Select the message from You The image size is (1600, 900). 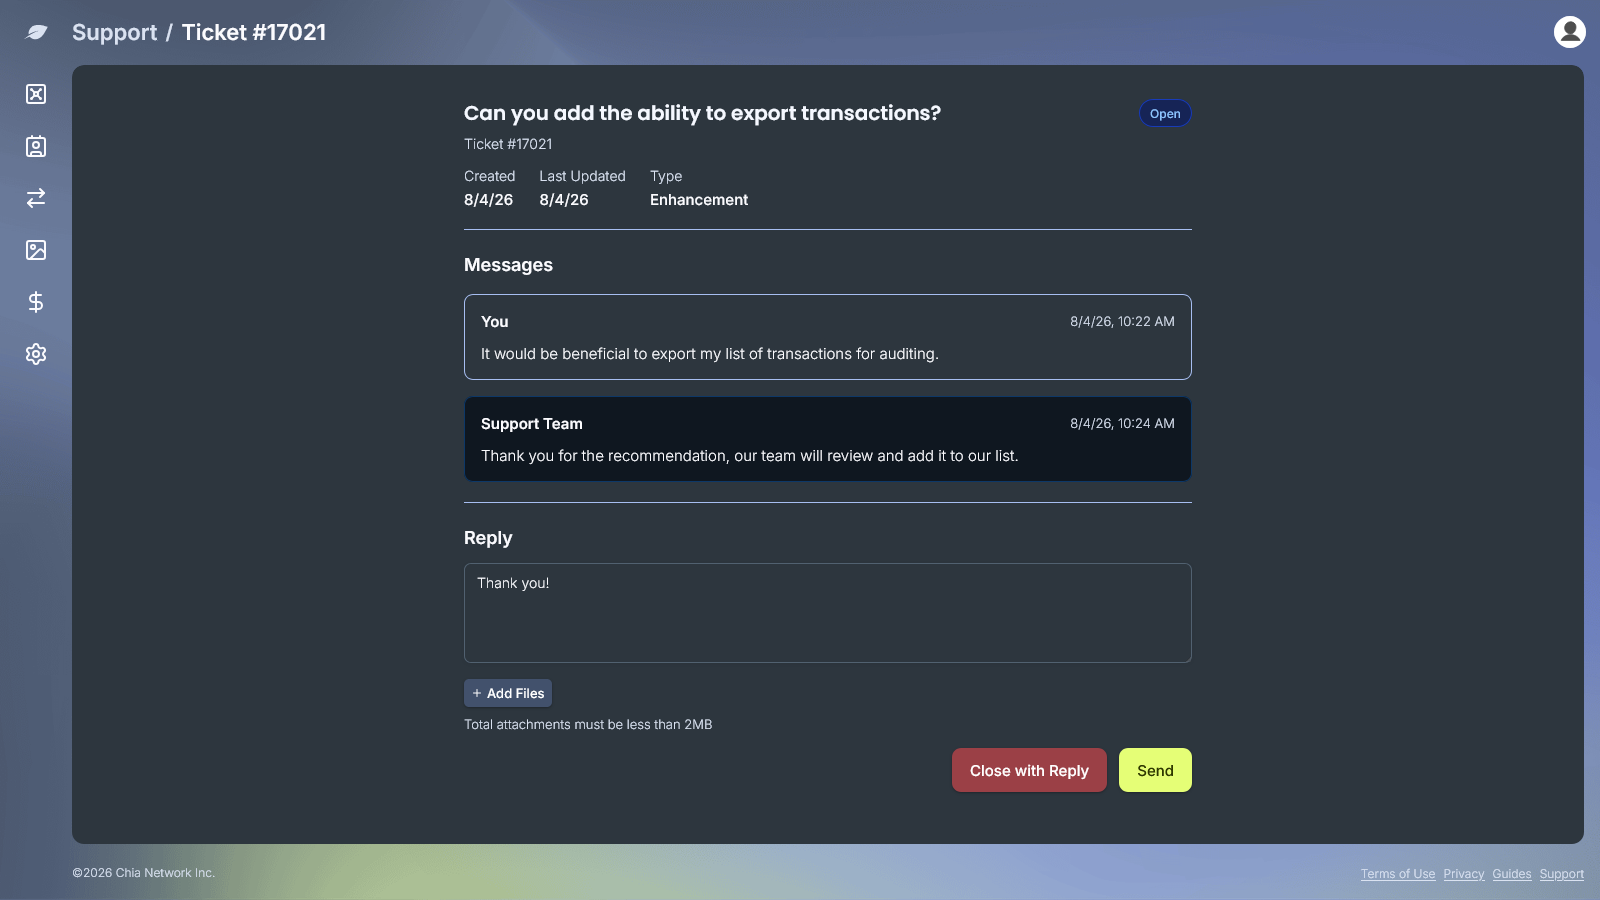tap(828, 337)
